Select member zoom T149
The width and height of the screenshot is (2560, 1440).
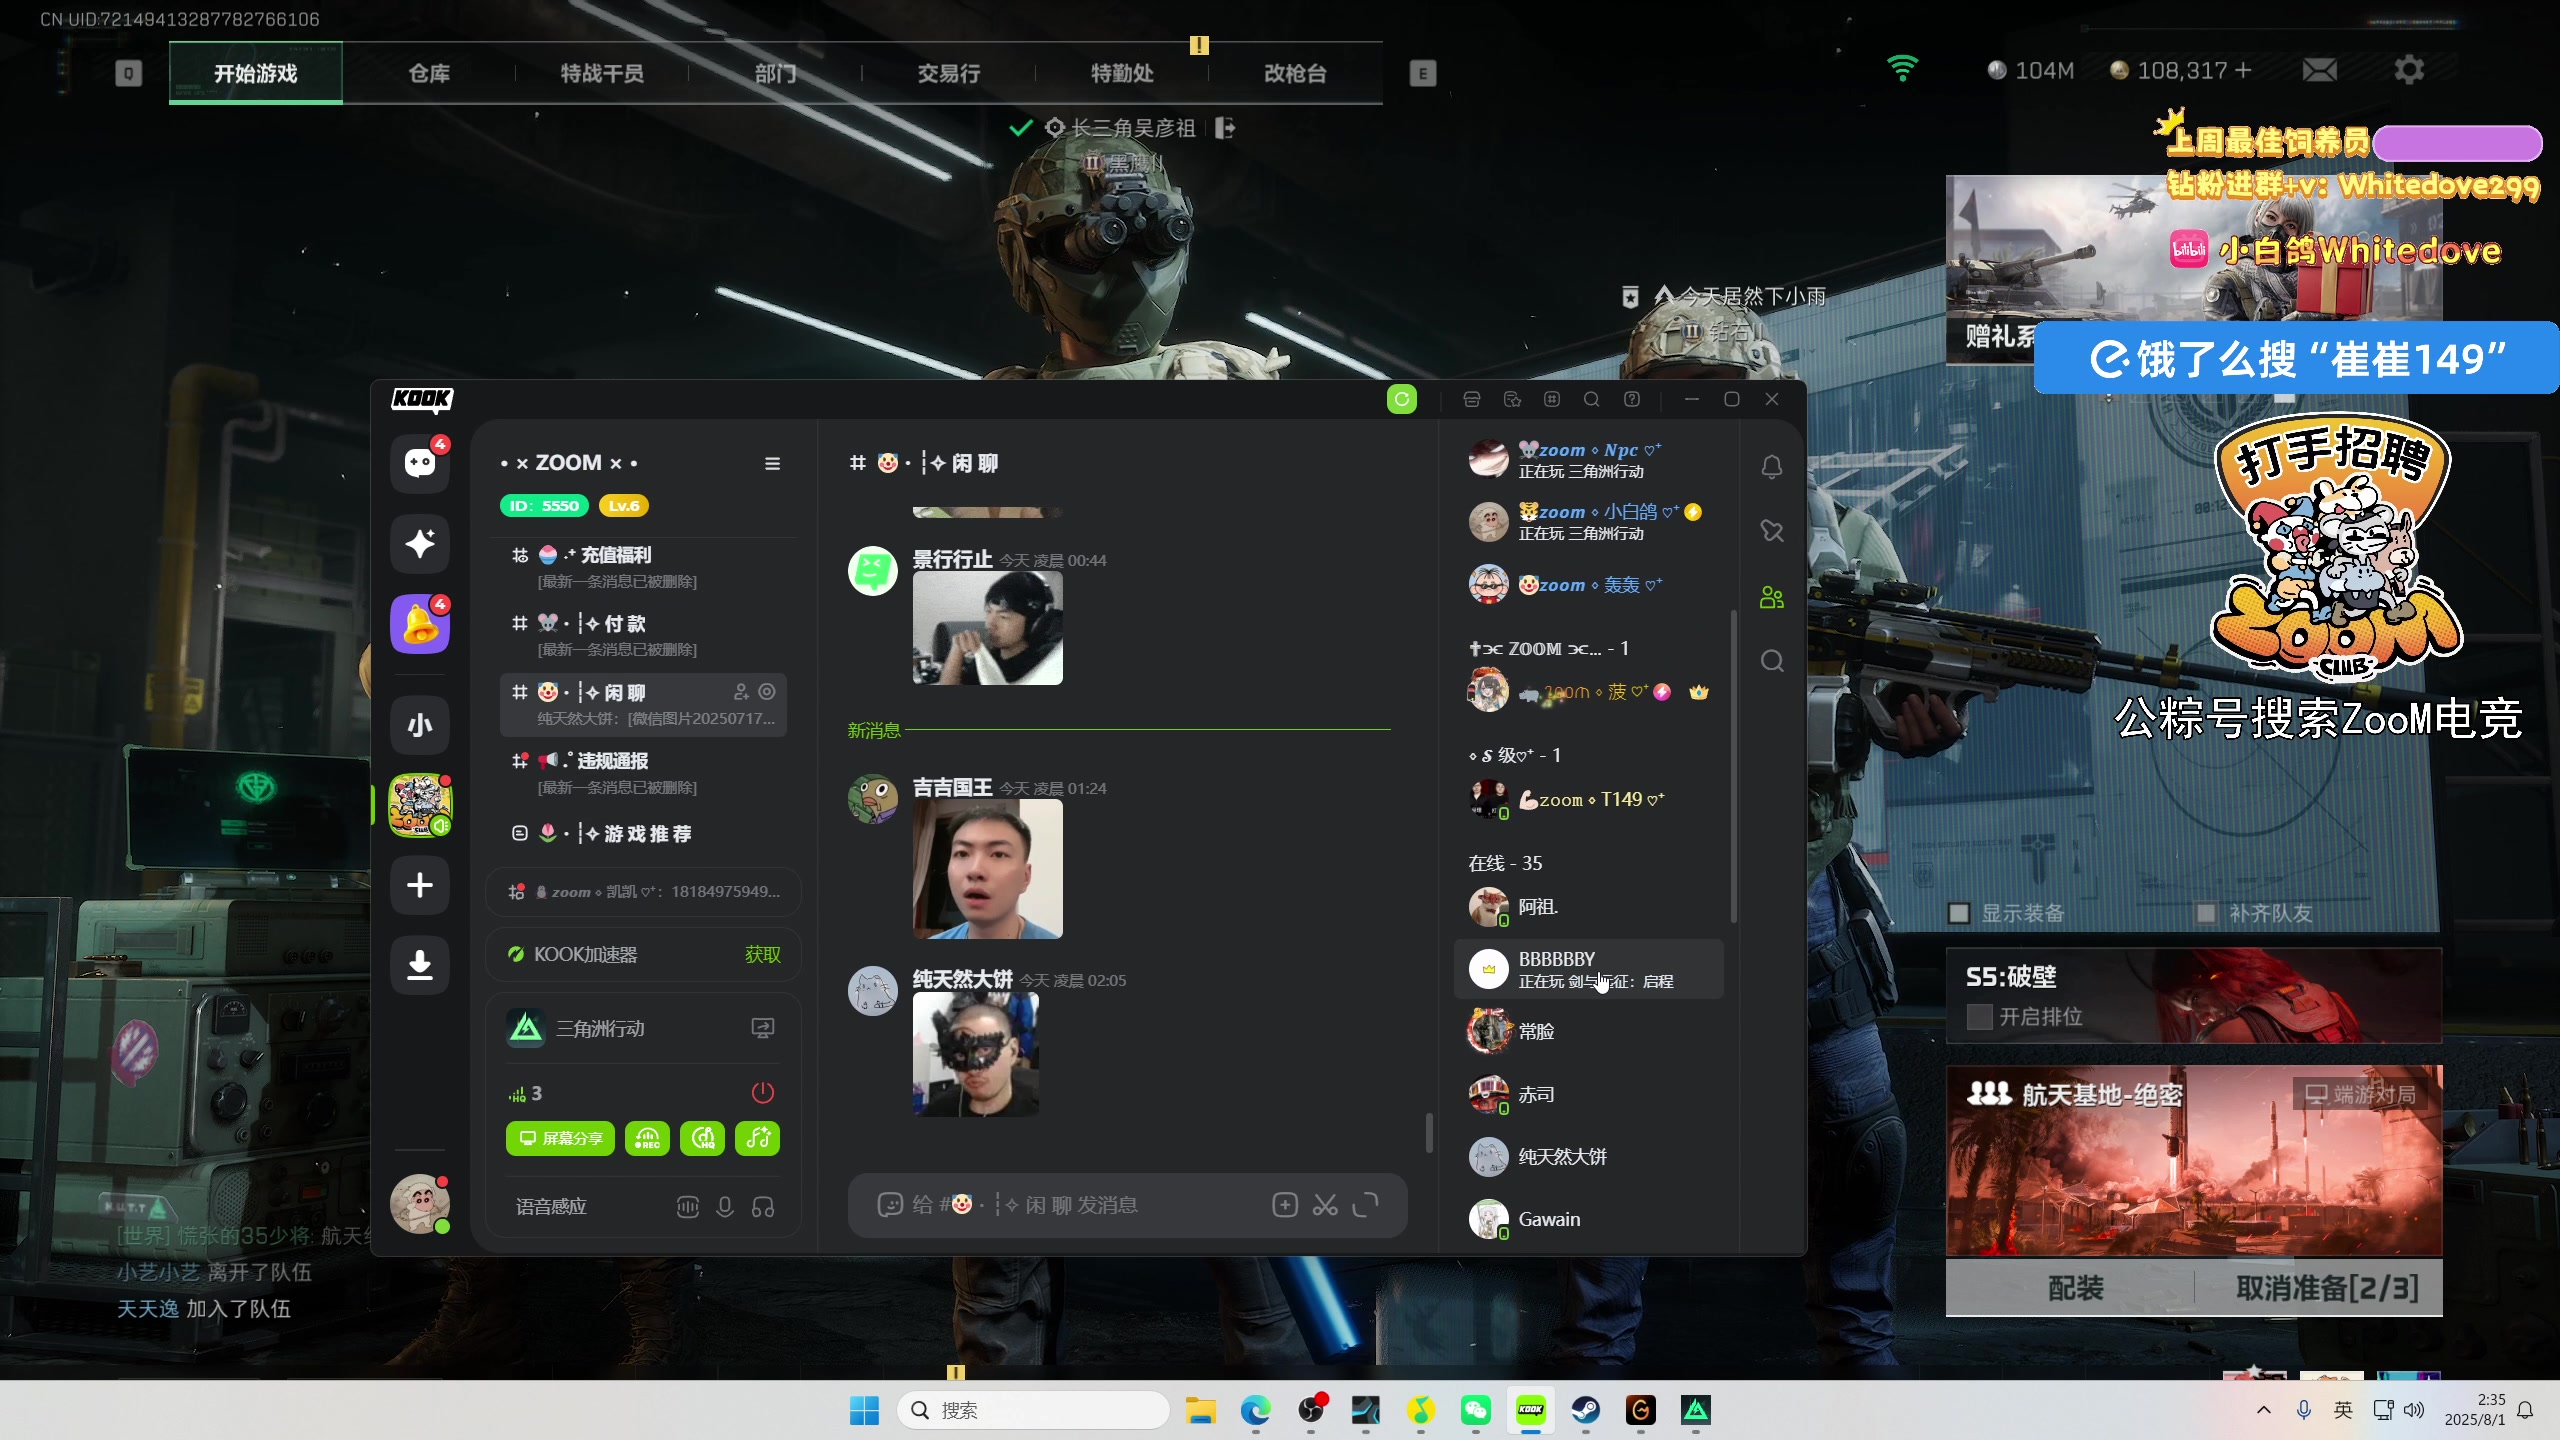[1589, 799]
